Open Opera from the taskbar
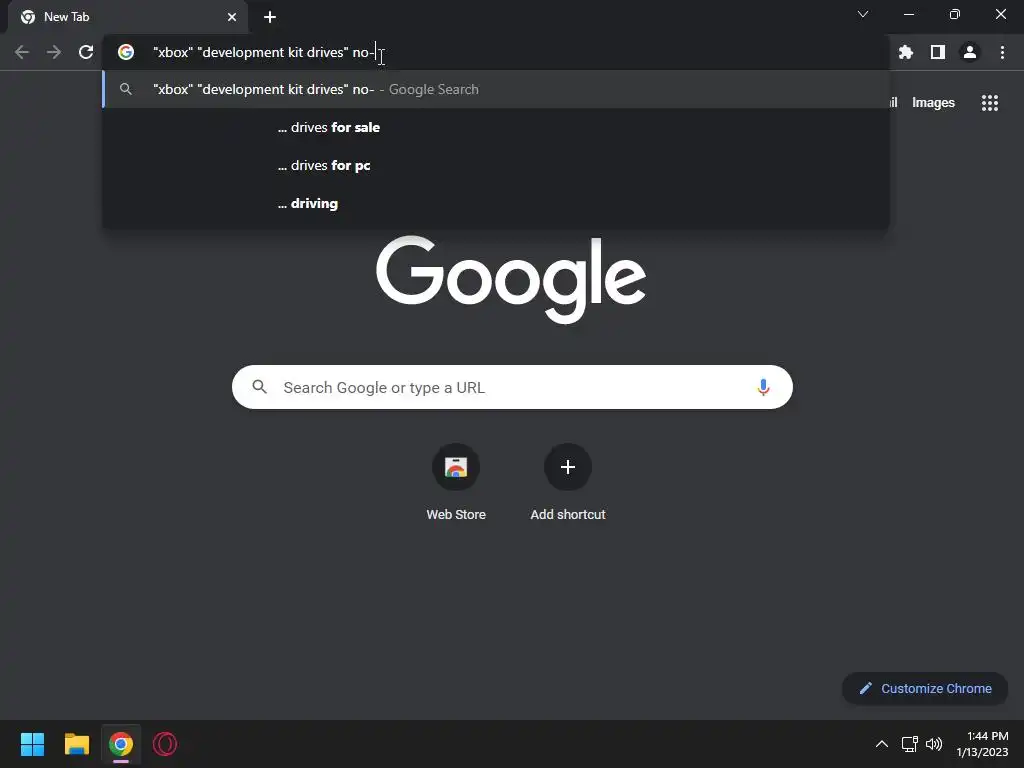The width and height of the screenshot is (1024, 768). (x=165, y=744)
